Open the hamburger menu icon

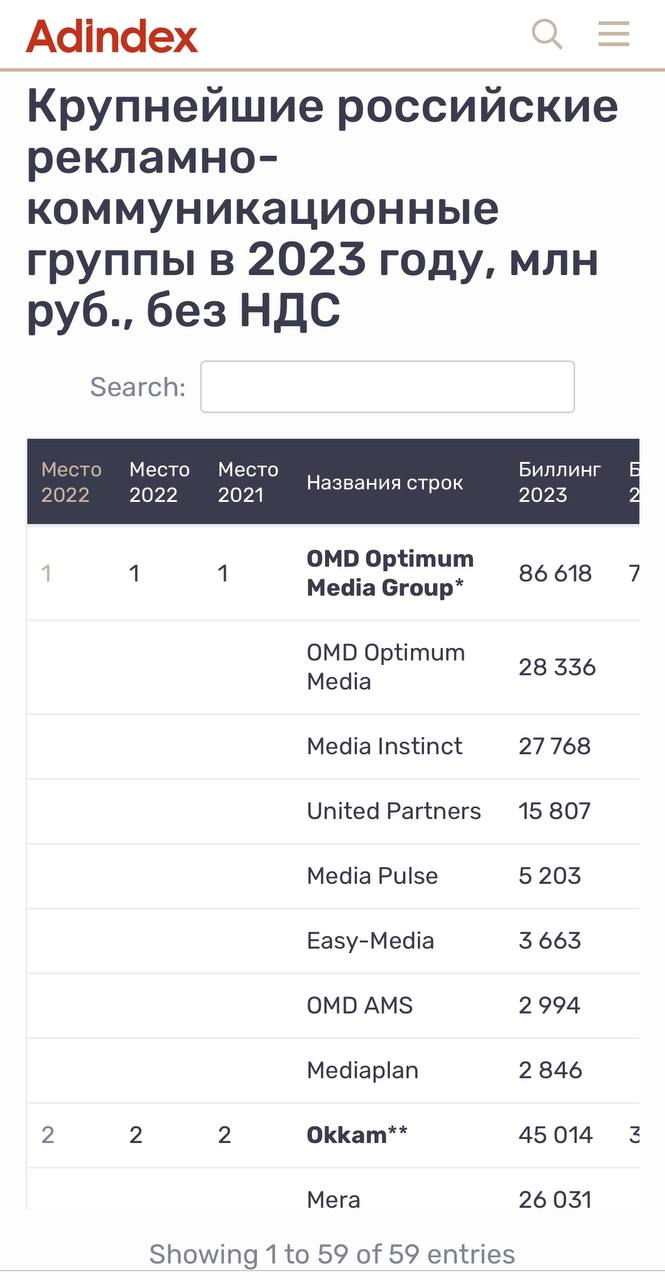tap(613, 34)
